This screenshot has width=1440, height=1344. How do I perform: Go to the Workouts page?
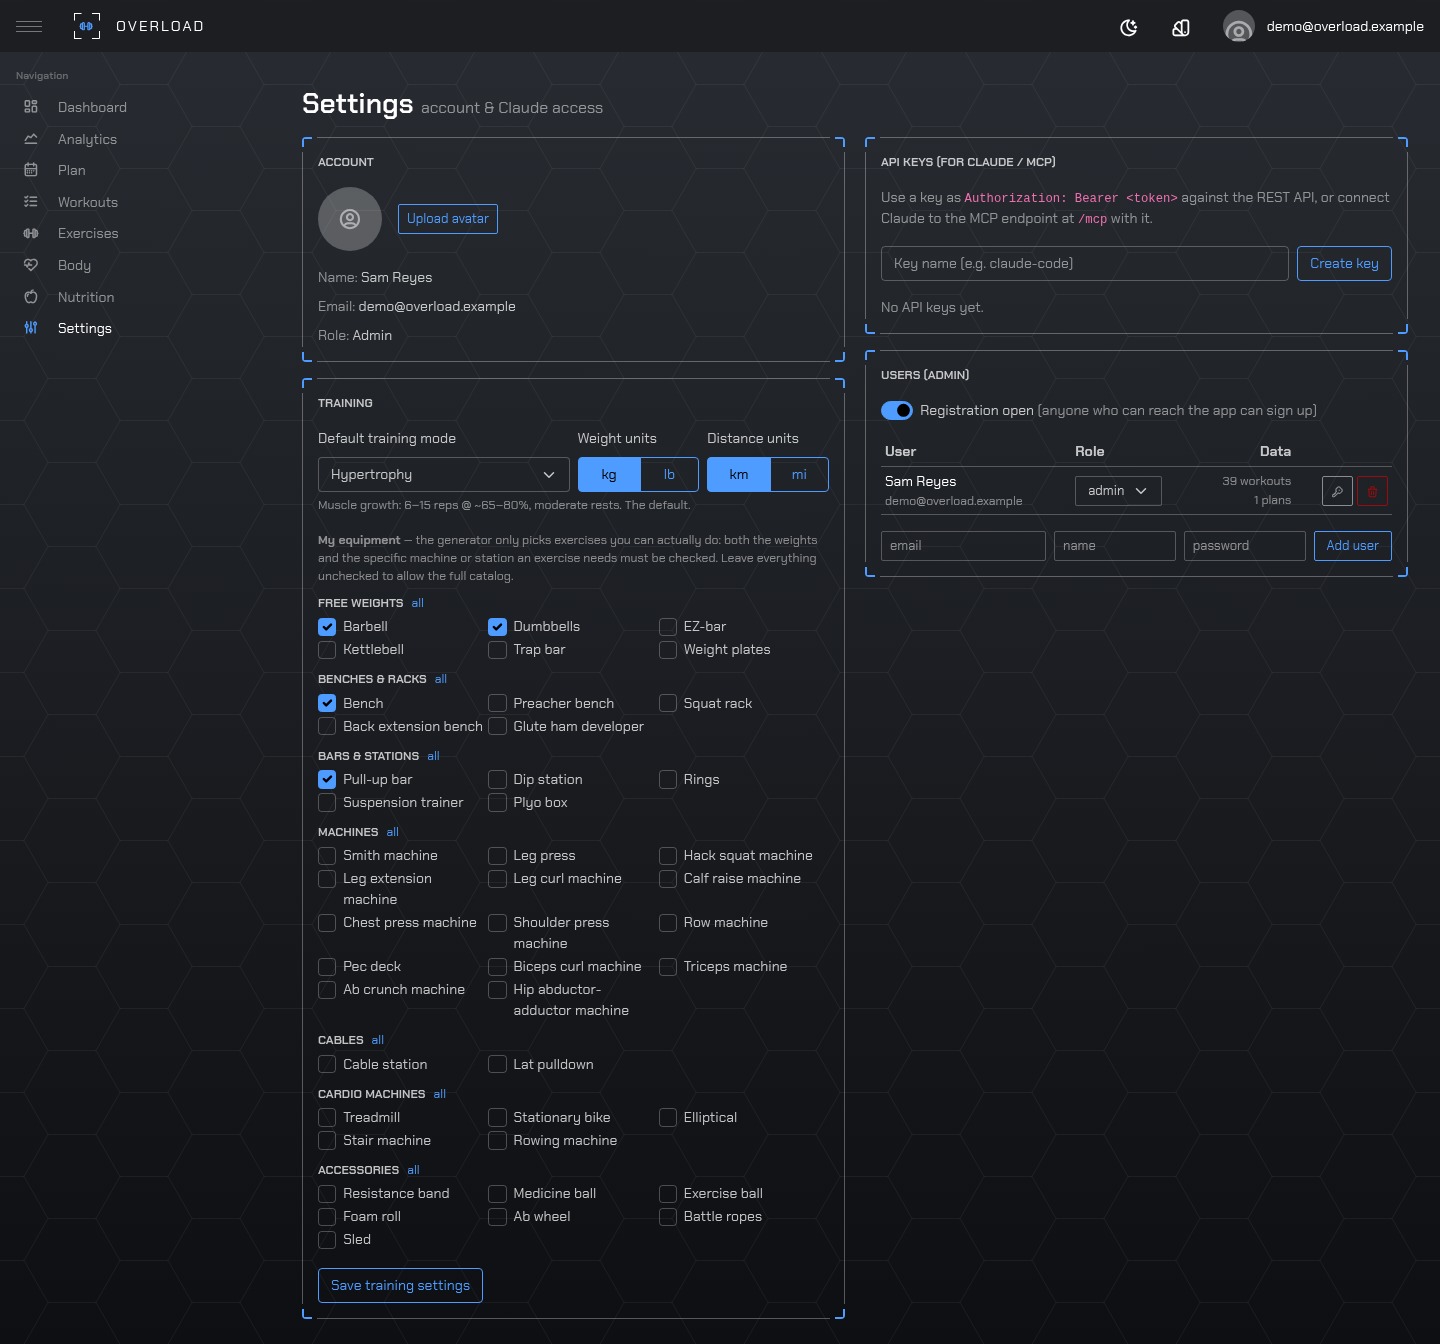coord(88,202)
